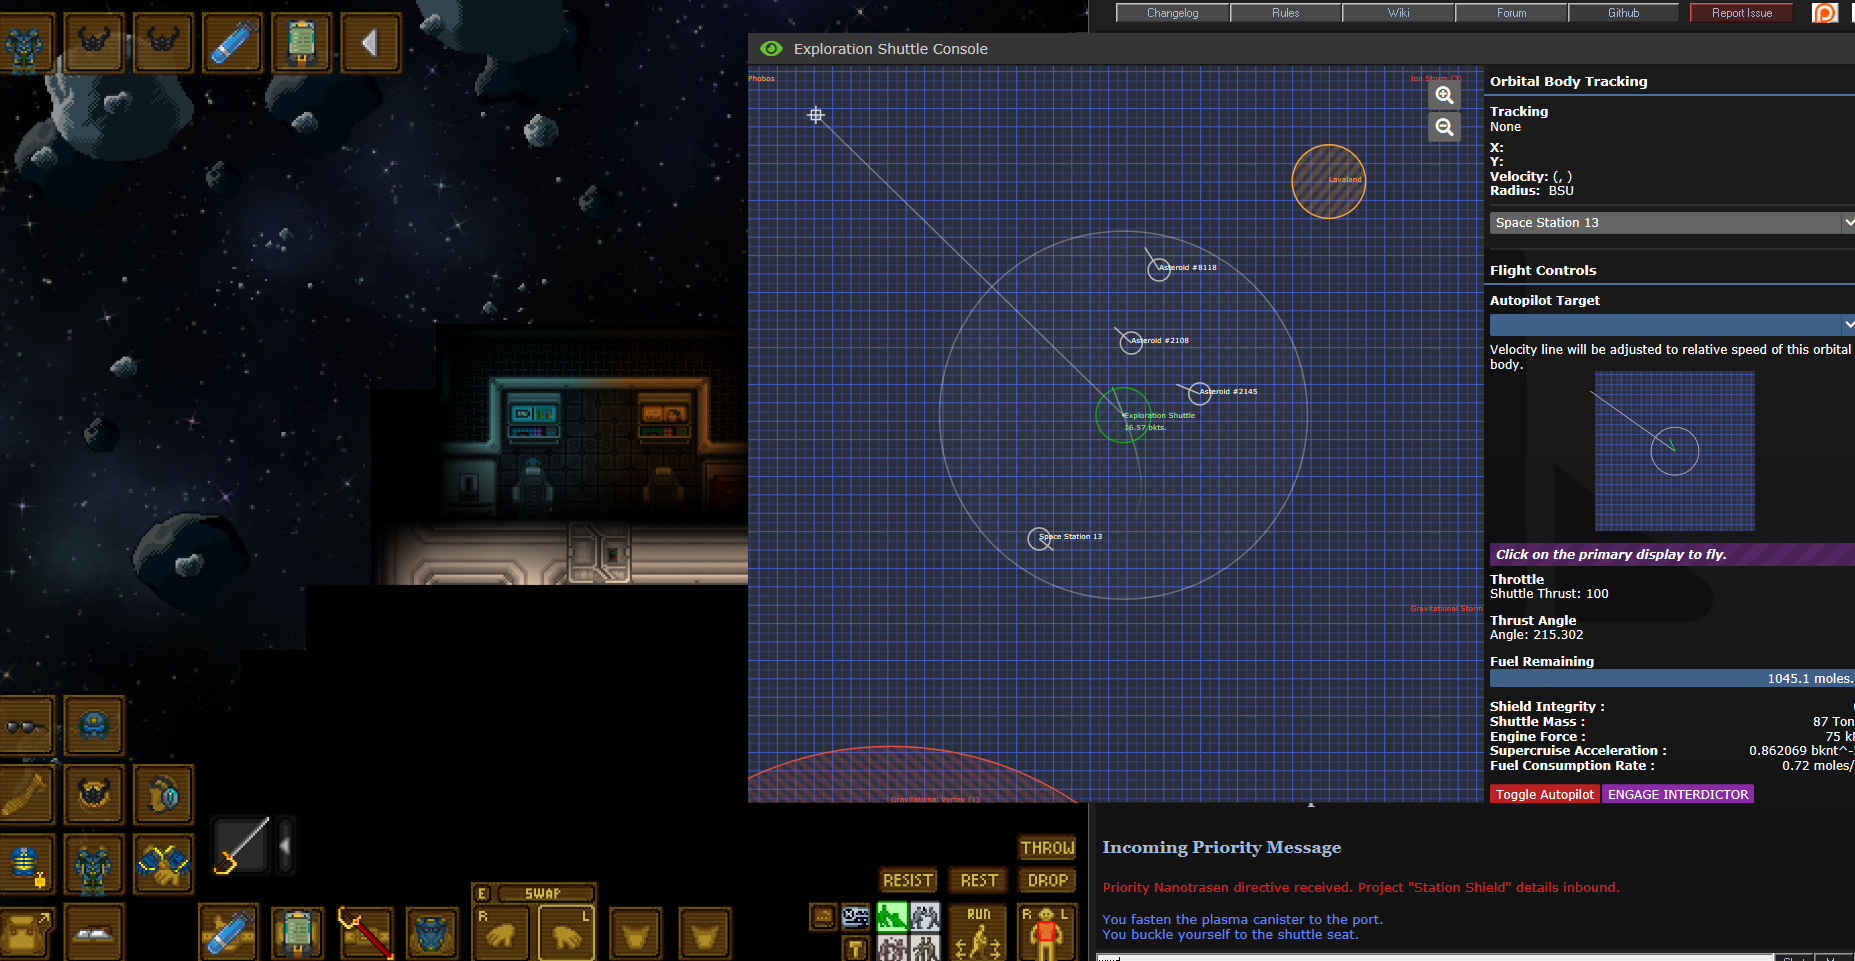Click Toggle Autopilot button
The width and height of the screenshot is (1855, 961).
1545,794
